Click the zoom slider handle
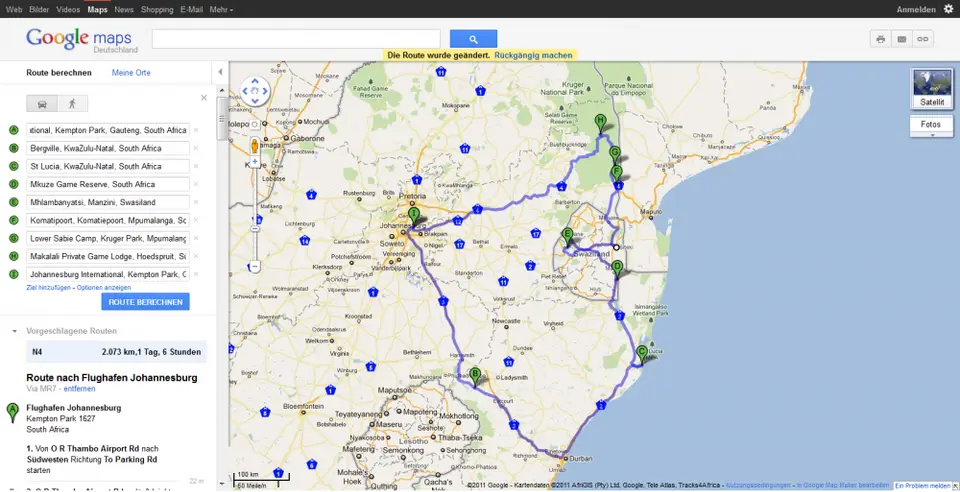The height and width of the screenshot is (492, 960). point(255,228)
